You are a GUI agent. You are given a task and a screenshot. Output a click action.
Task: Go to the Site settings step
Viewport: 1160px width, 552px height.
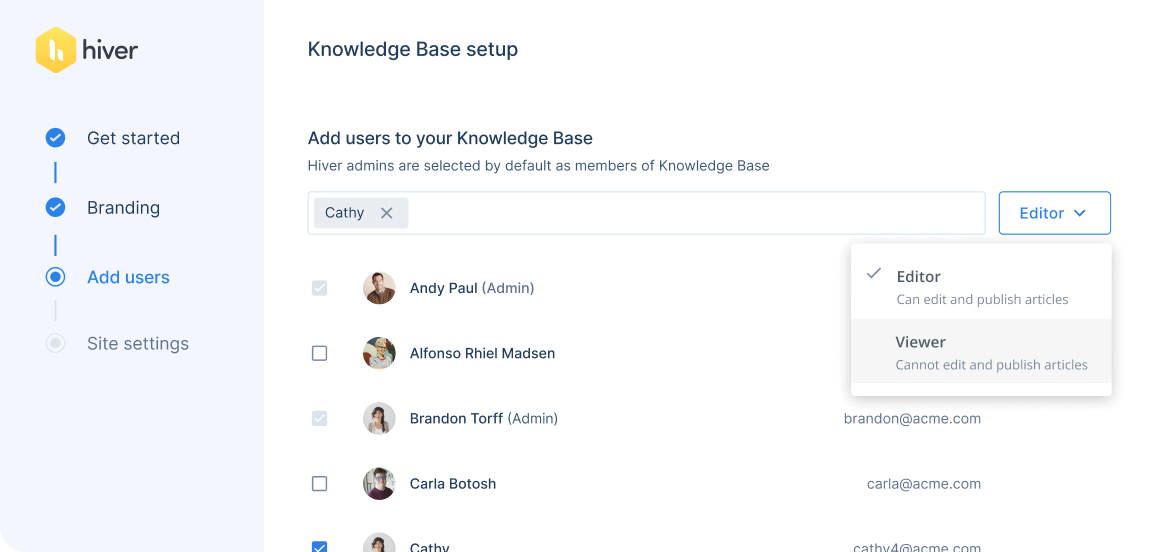137,343
